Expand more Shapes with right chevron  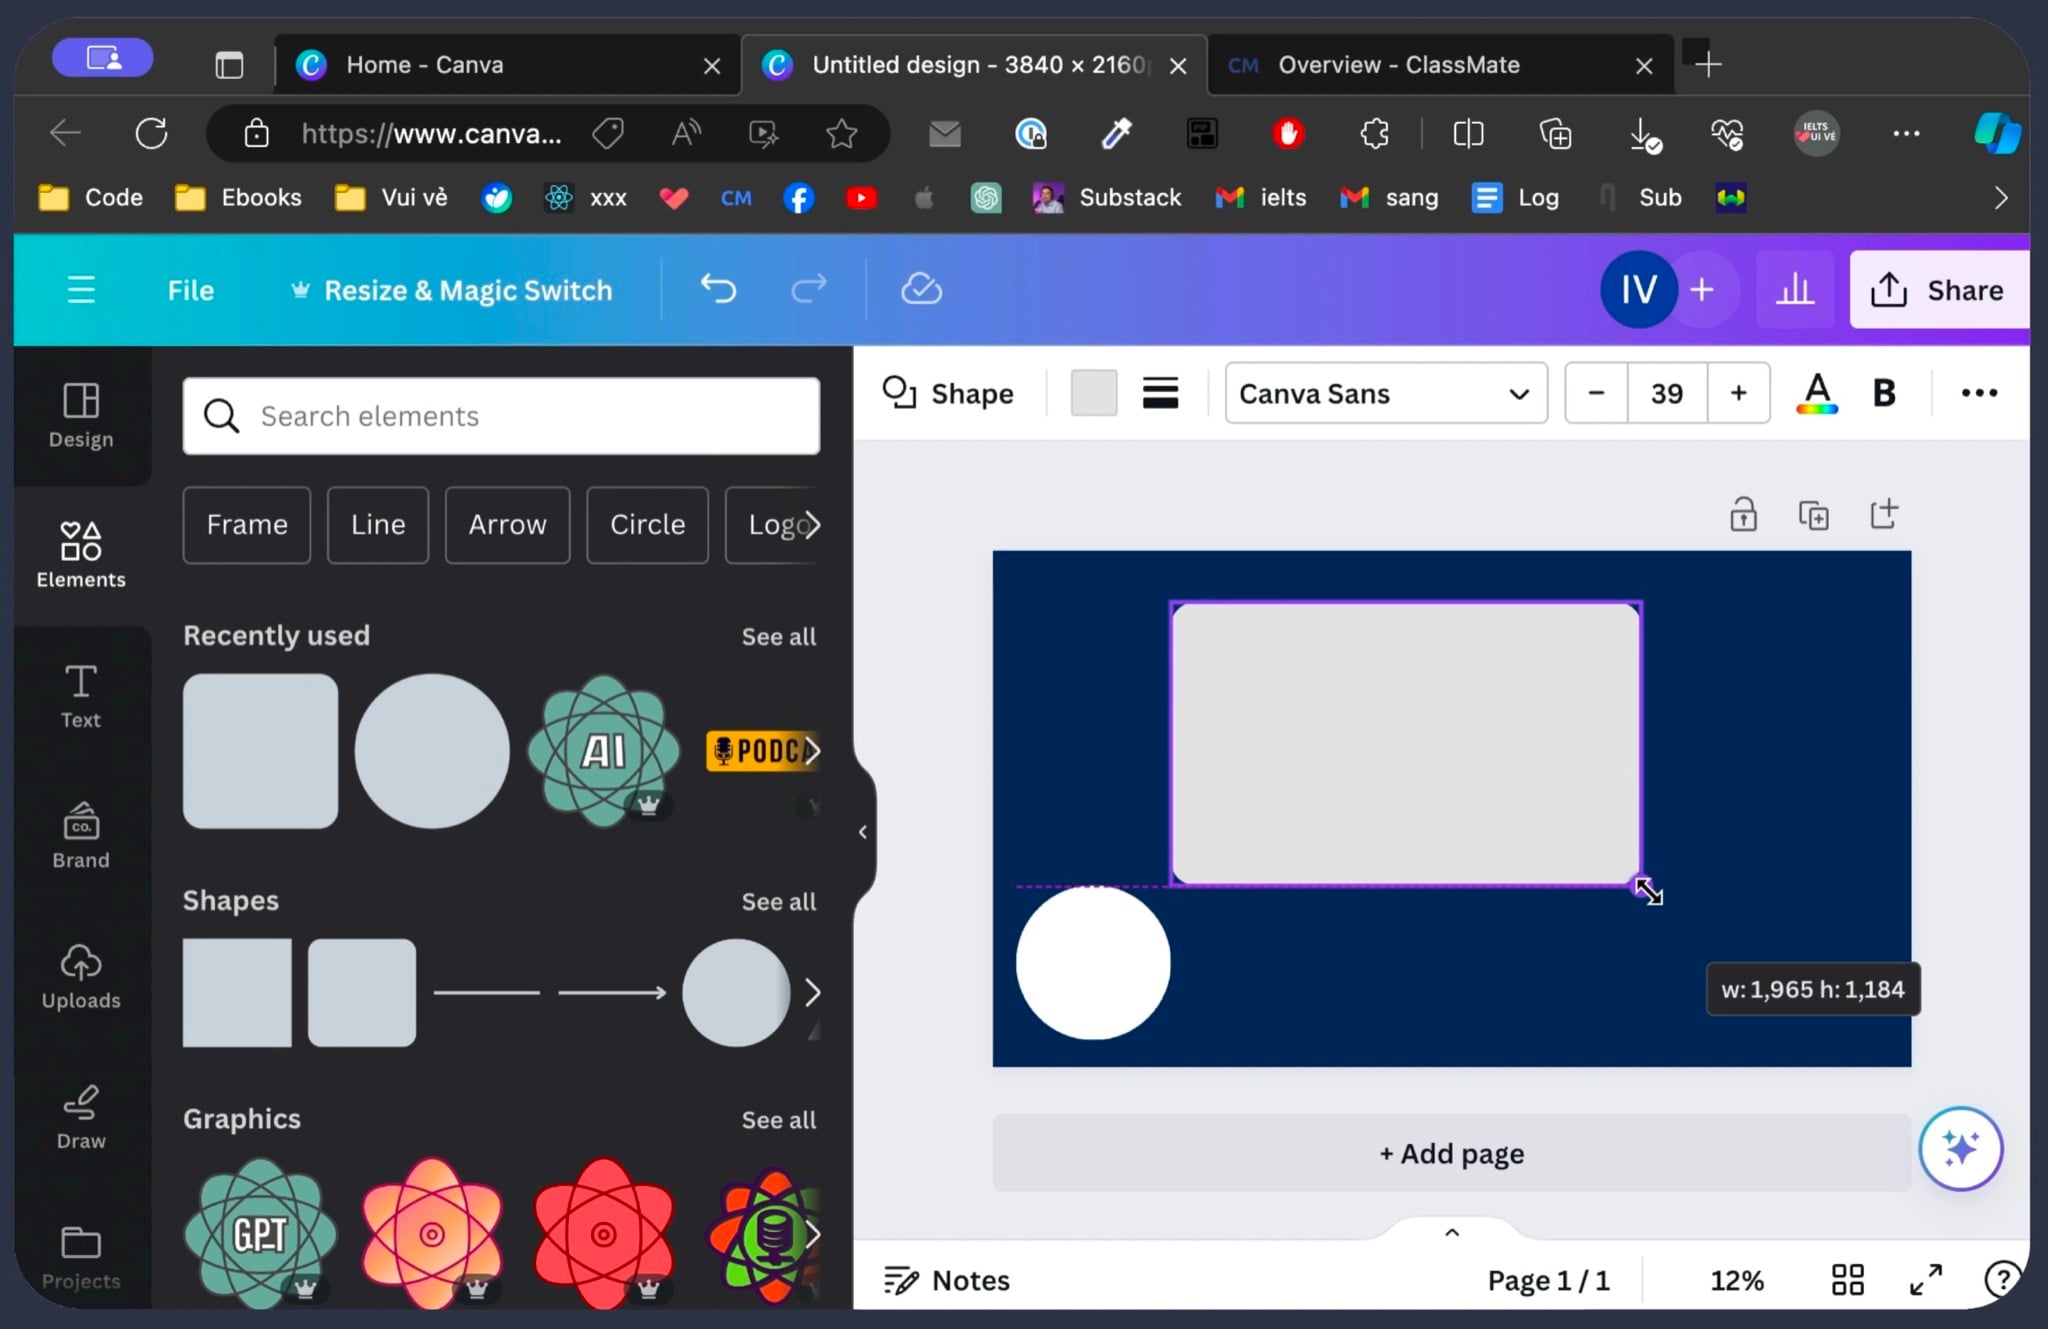pos(812,992)
